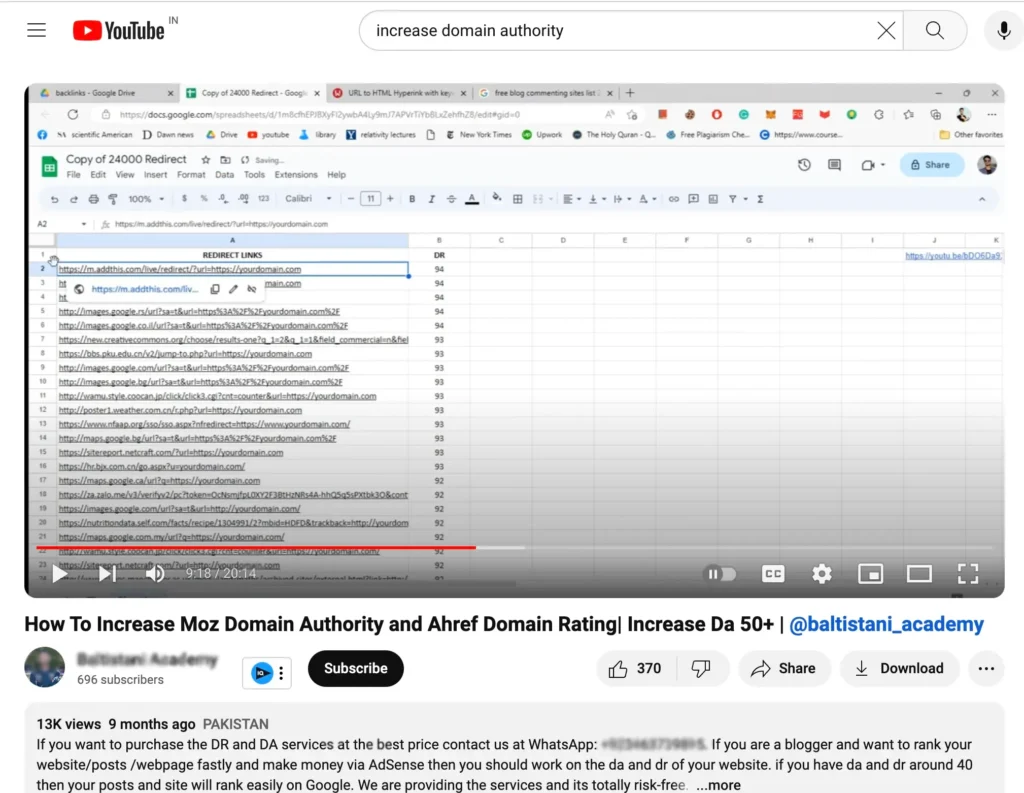Click the text color 'A' in the recorded Sheets toolbar
Image resolution: width=1024 pixels, height=793 pixels.
pos(472,199)
